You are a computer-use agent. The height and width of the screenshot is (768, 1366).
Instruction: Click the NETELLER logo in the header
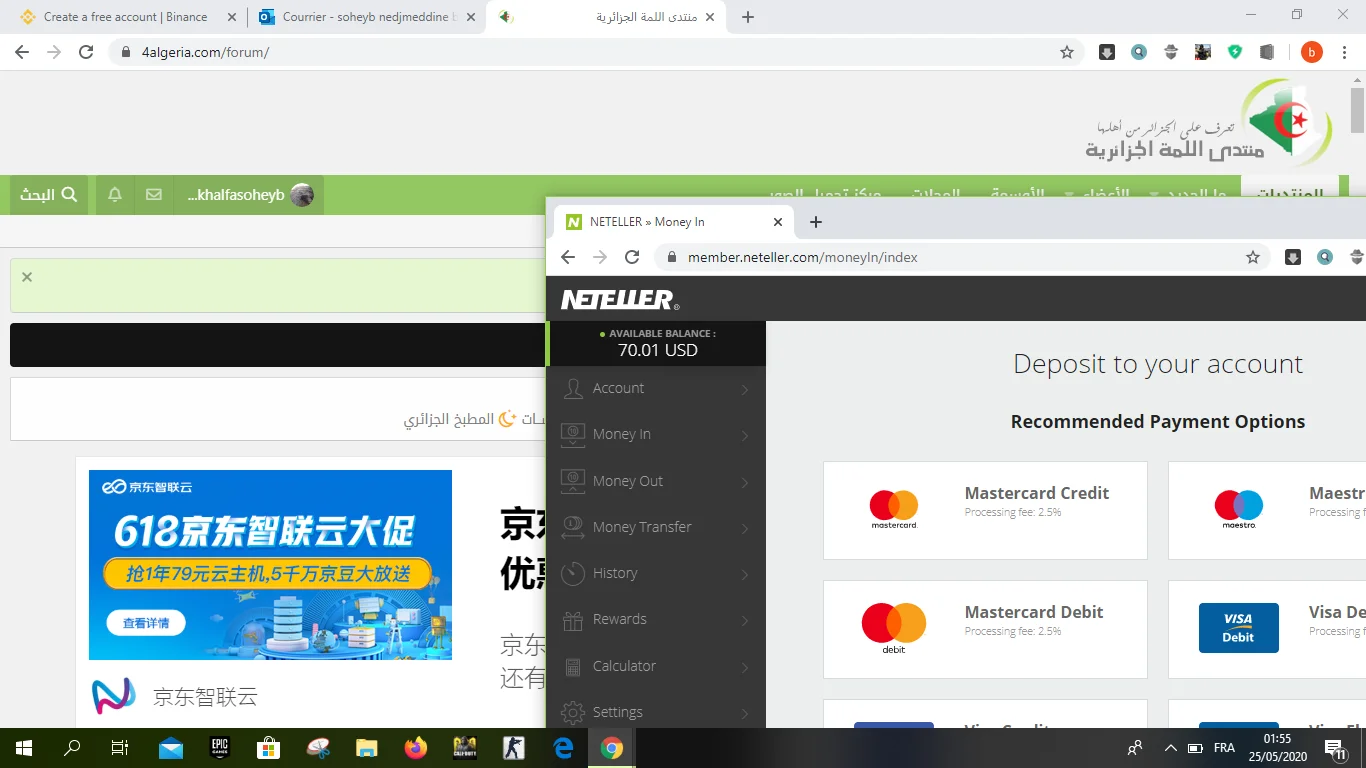point(620,299)
